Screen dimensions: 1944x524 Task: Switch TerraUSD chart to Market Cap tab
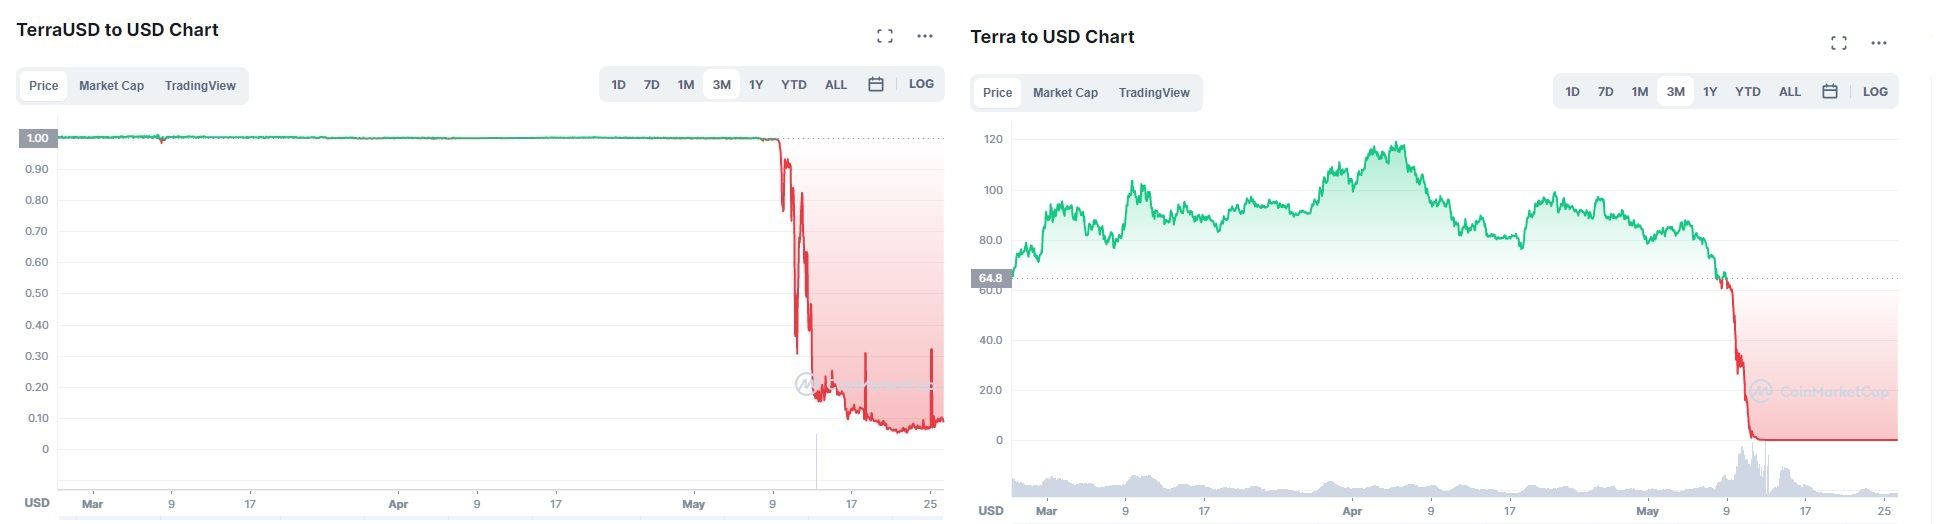[x=111, y=86]
